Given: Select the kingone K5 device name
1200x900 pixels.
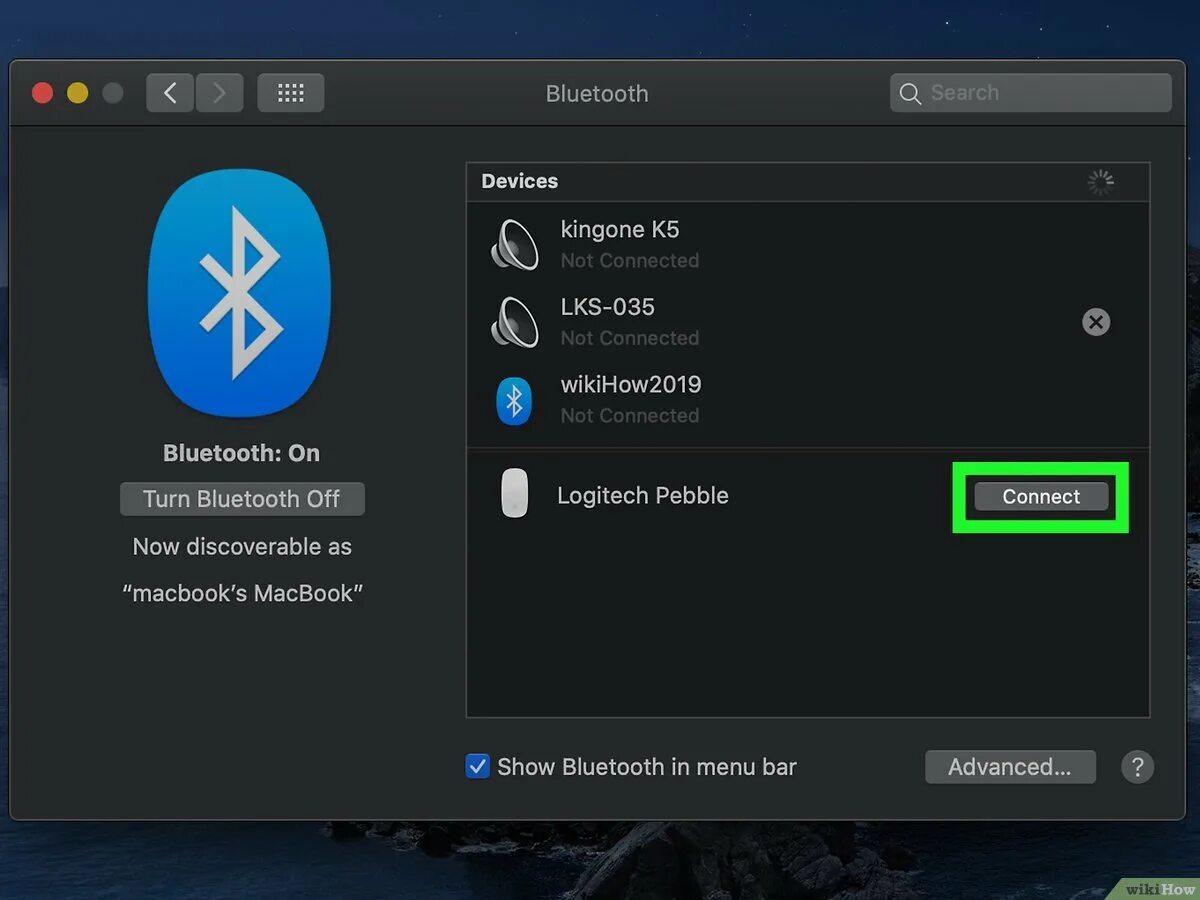Looking at the screenshot, I should pyautogui.click(x=620, y=229).
